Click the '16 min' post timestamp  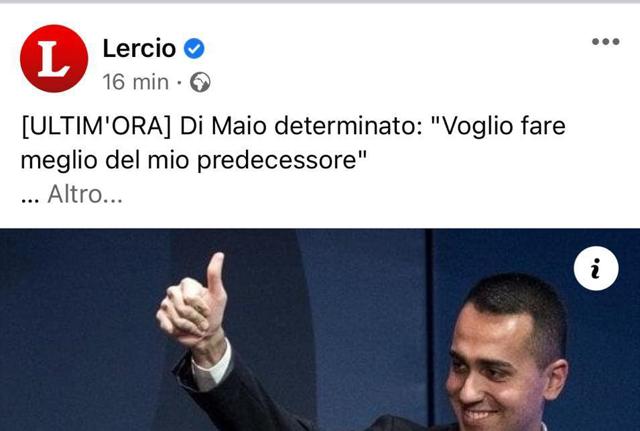click(136, 82)
